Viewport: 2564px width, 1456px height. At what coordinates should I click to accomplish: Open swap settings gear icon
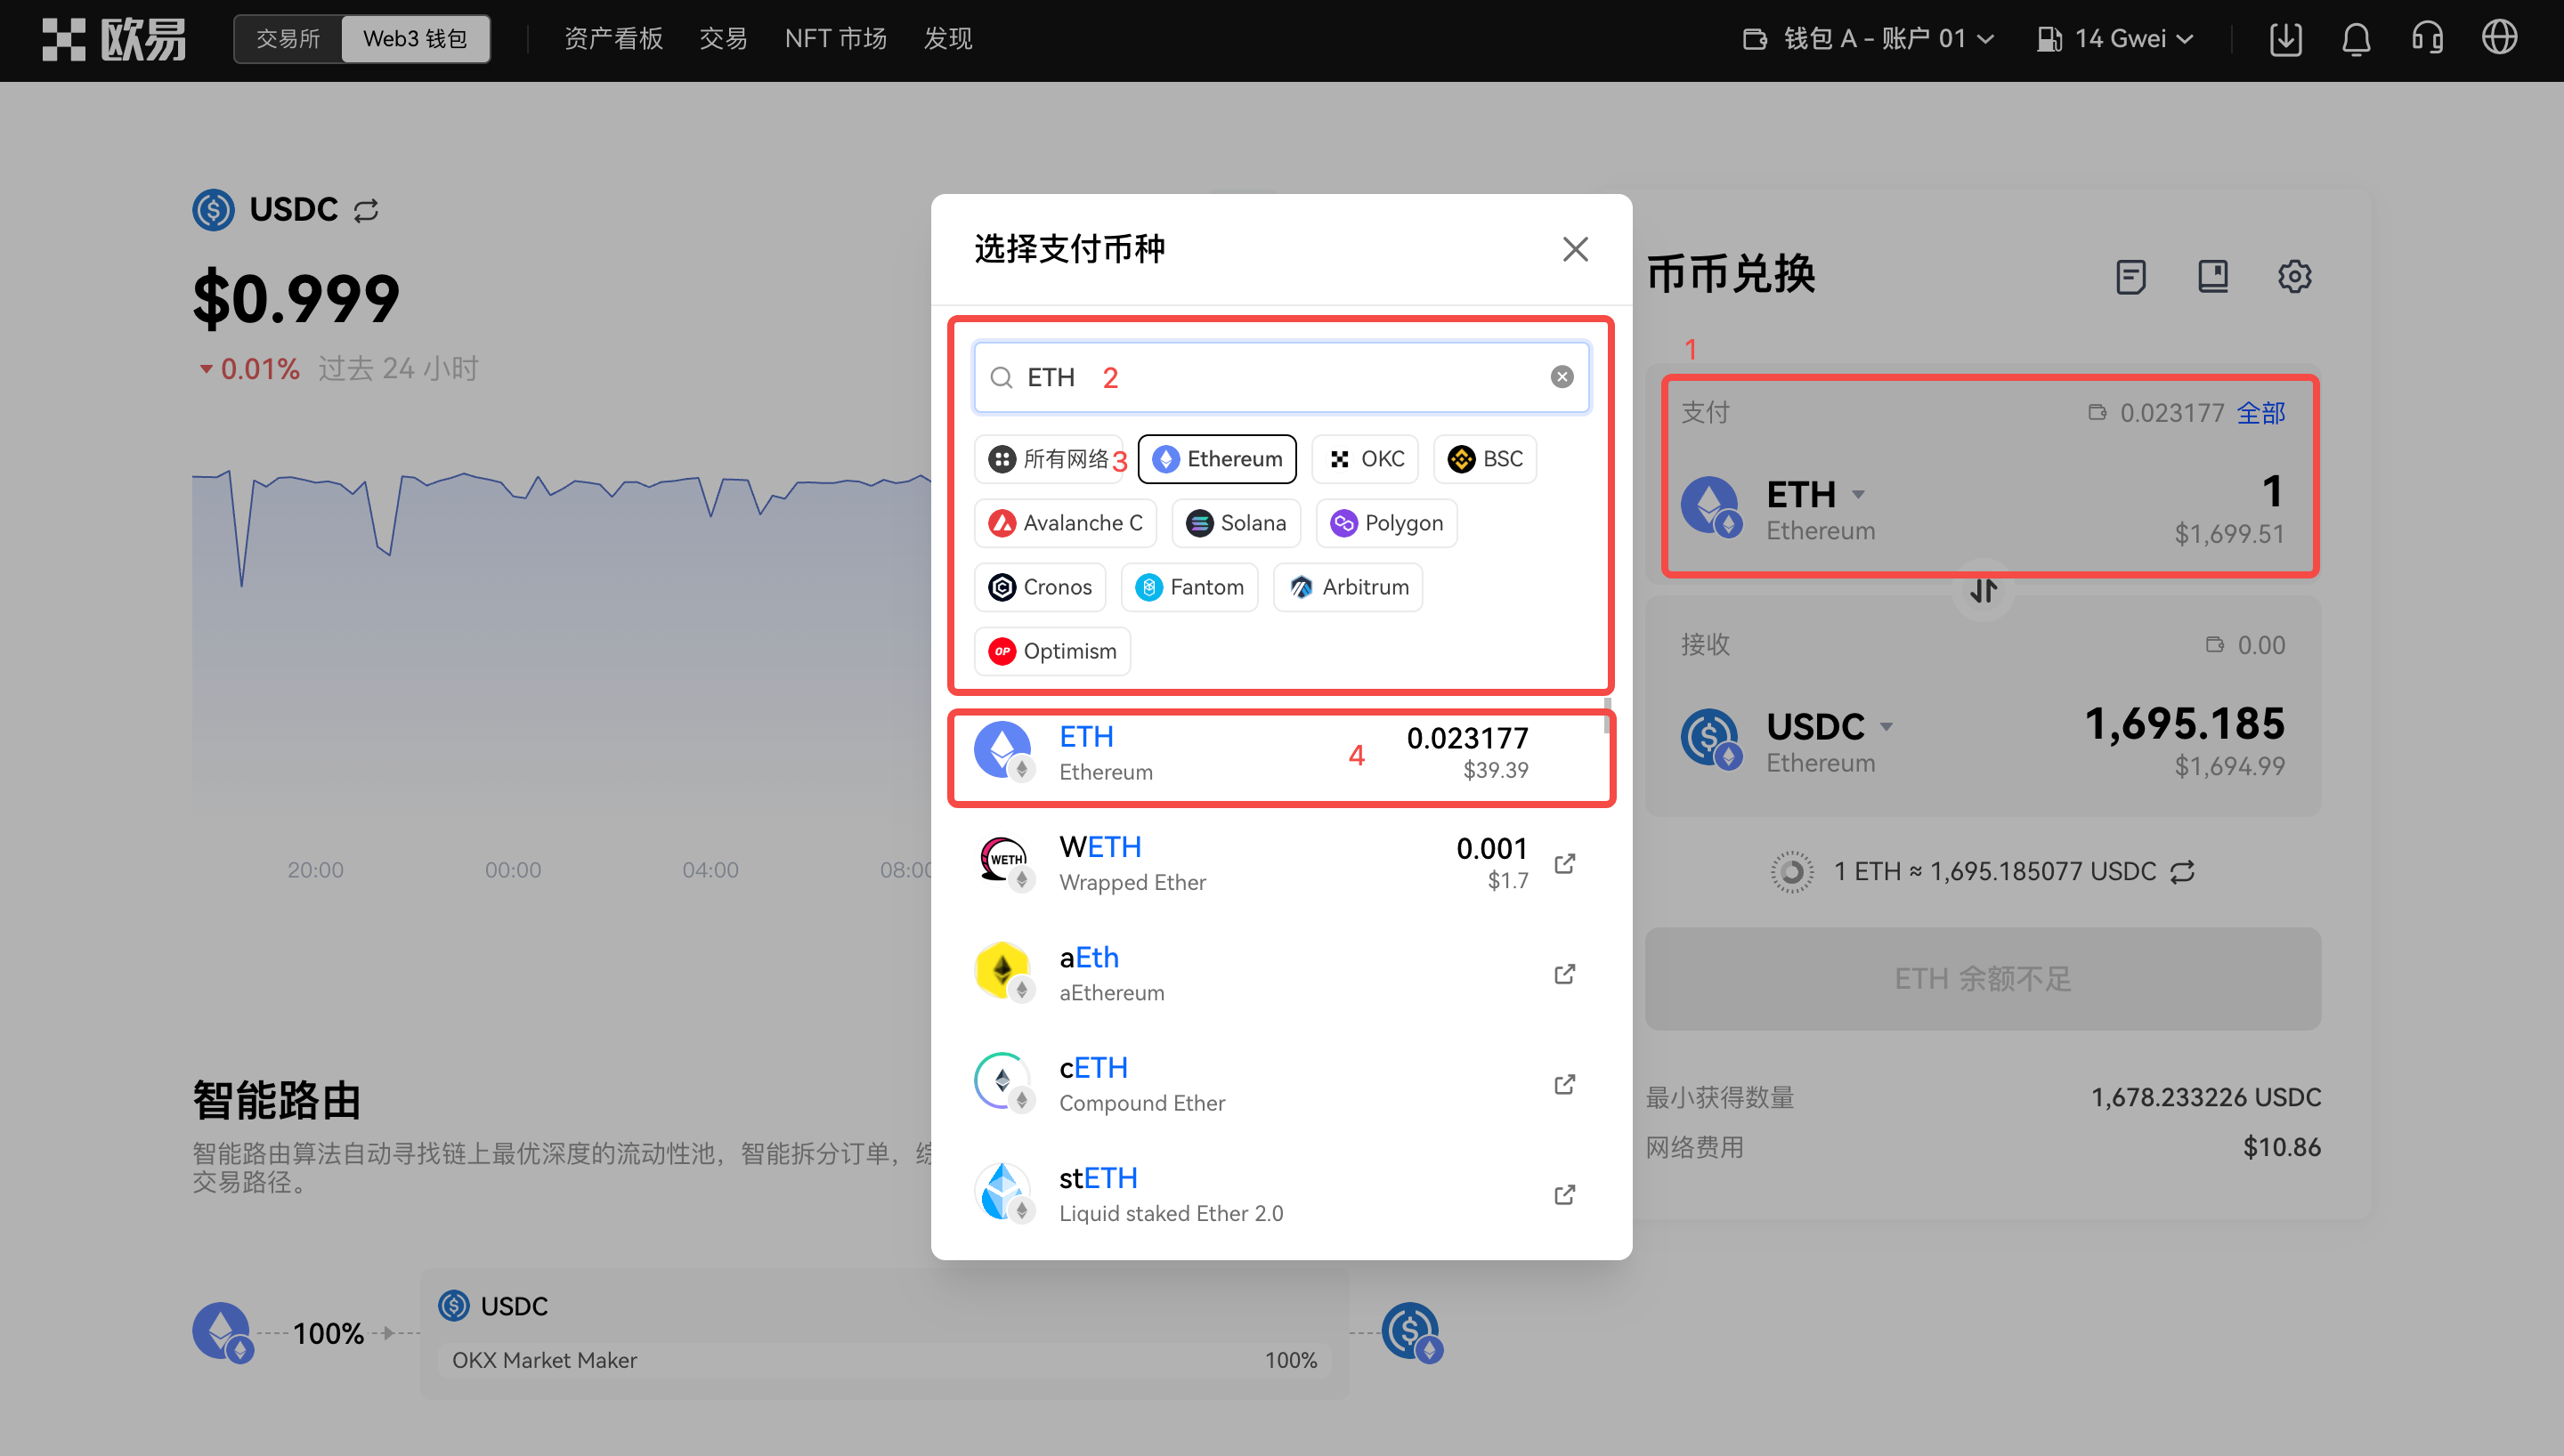(x=2294, y=276)
